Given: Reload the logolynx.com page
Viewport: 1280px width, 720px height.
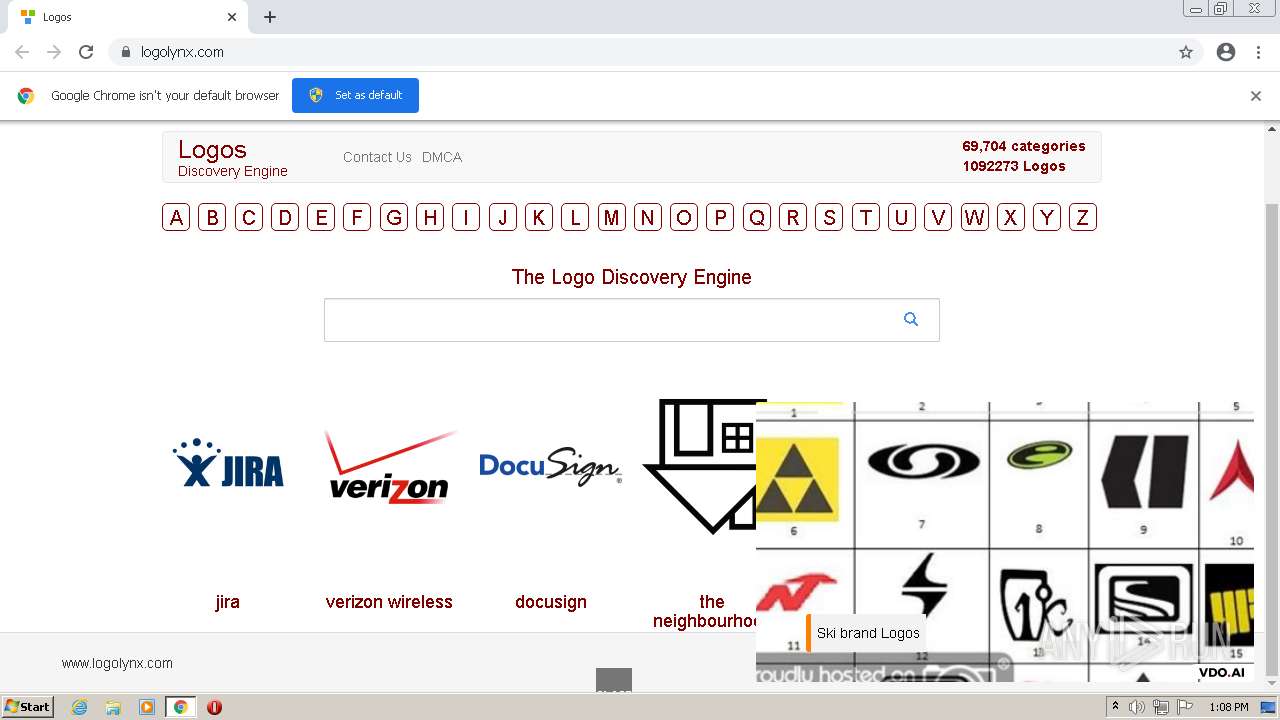Looking at the screenshot, I should (x=86, y=52).
